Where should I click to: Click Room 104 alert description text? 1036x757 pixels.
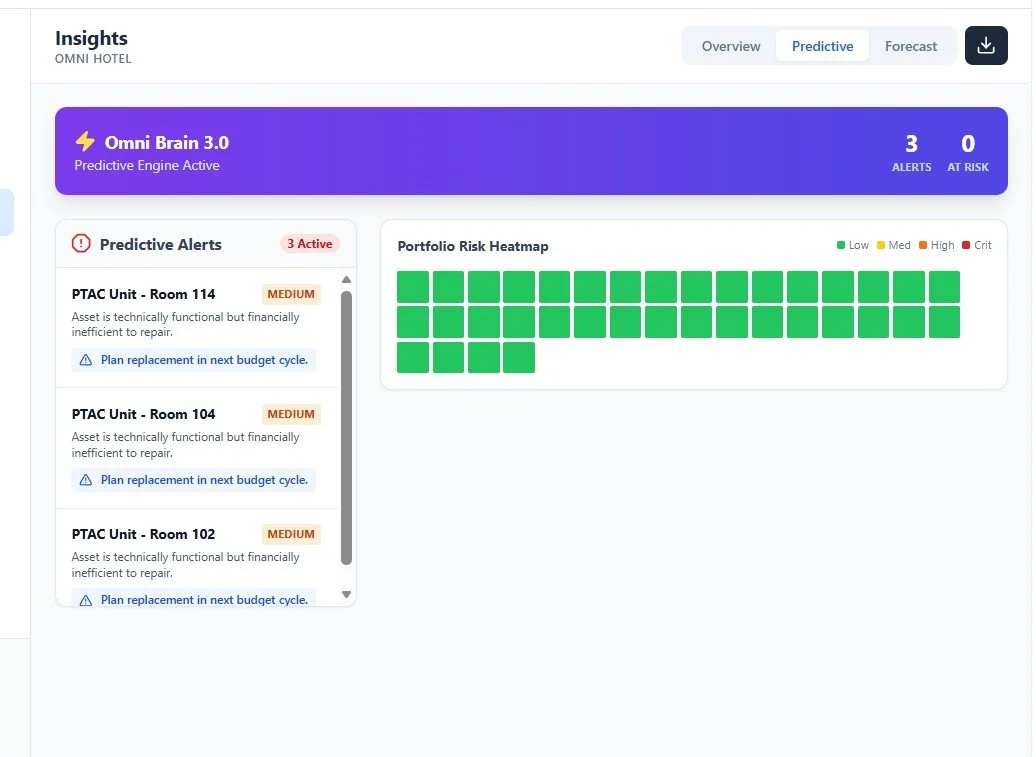click(186, 445)
